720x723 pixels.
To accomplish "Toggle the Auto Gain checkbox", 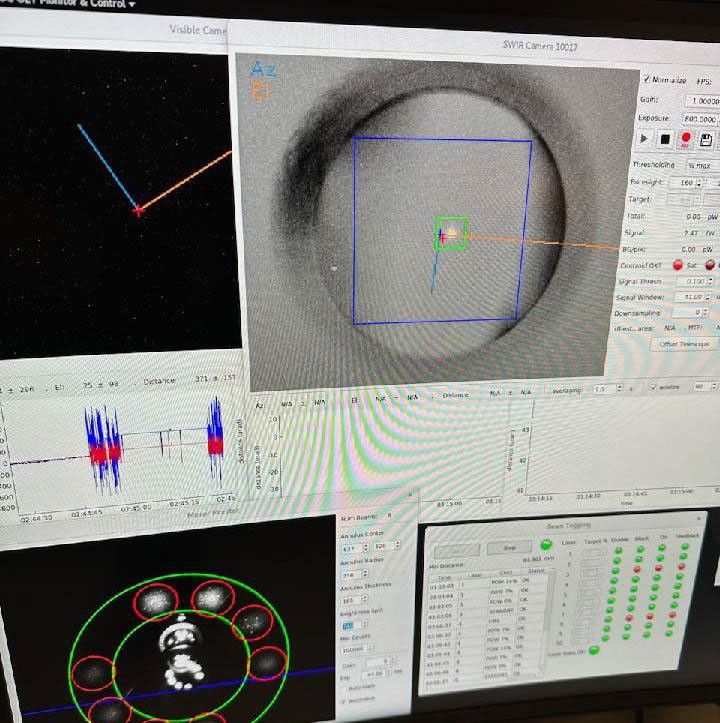I will [346, 689].
